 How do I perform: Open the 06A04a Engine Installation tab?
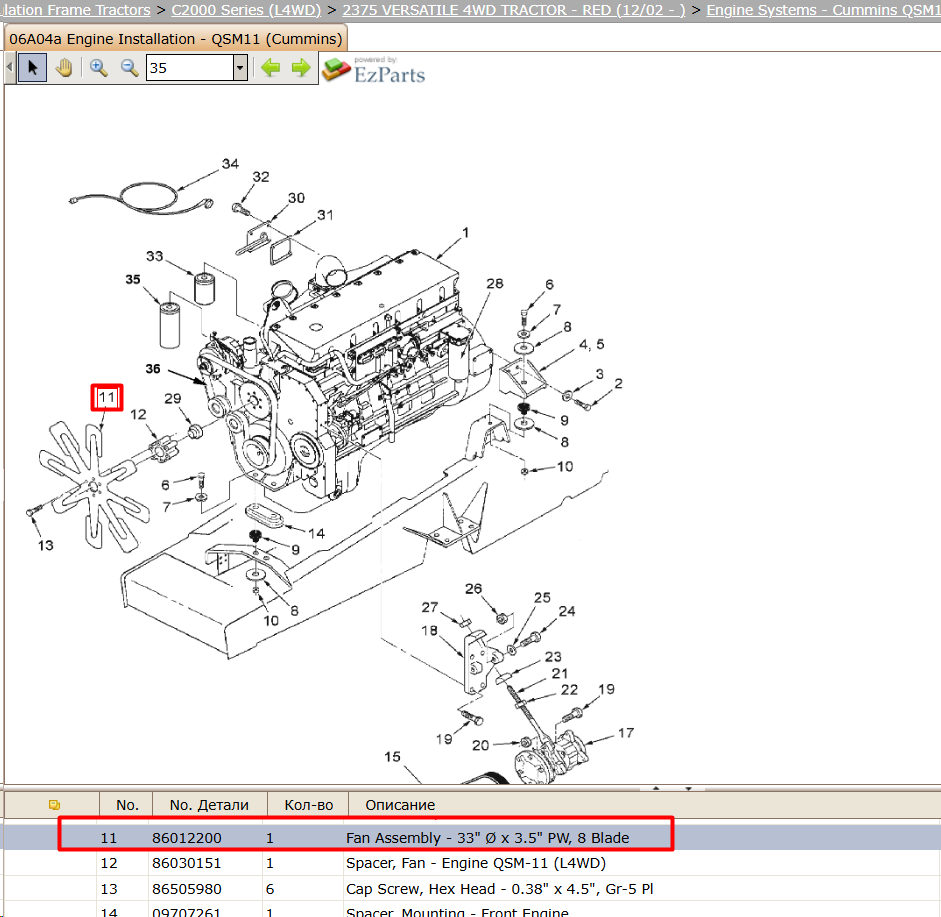[x=175, y=39]
